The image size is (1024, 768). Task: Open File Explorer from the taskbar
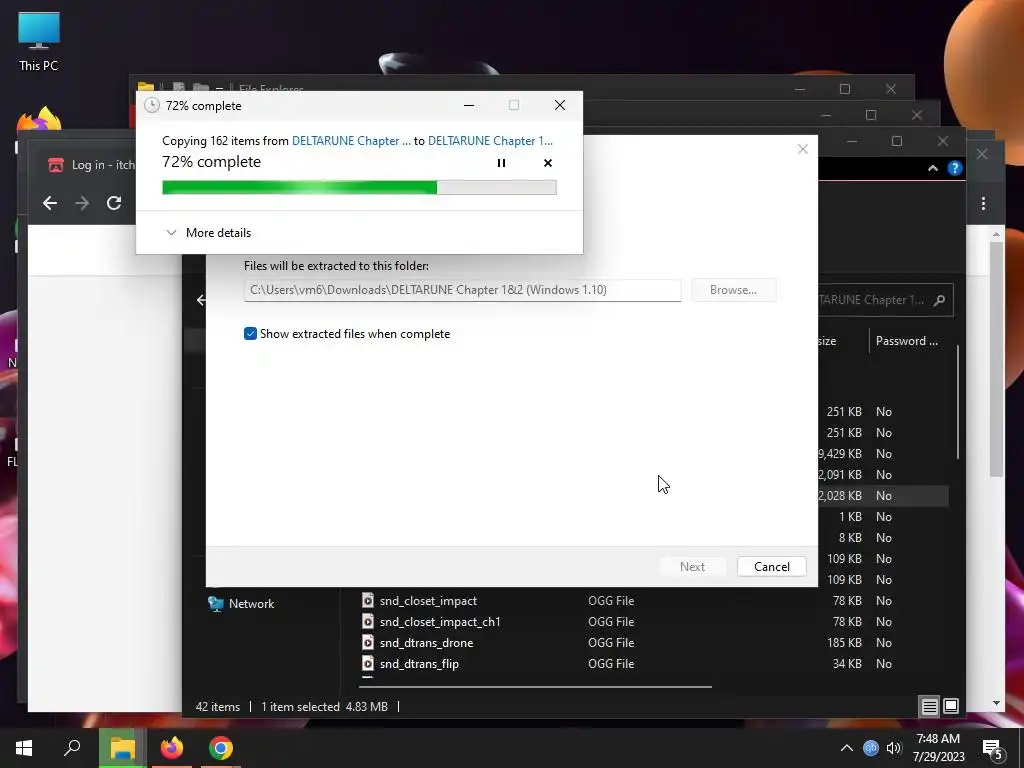(x=122, y=748)
